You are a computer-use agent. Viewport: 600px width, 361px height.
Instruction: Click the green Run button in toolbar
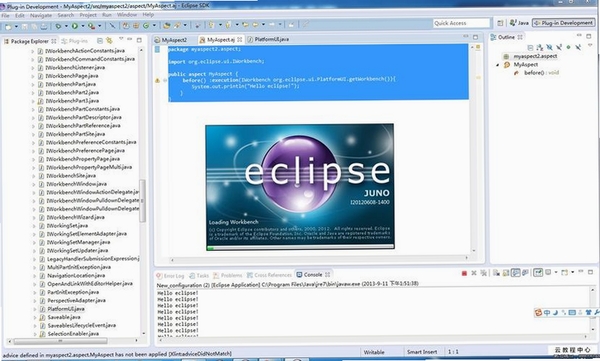[x=75, y=26]
